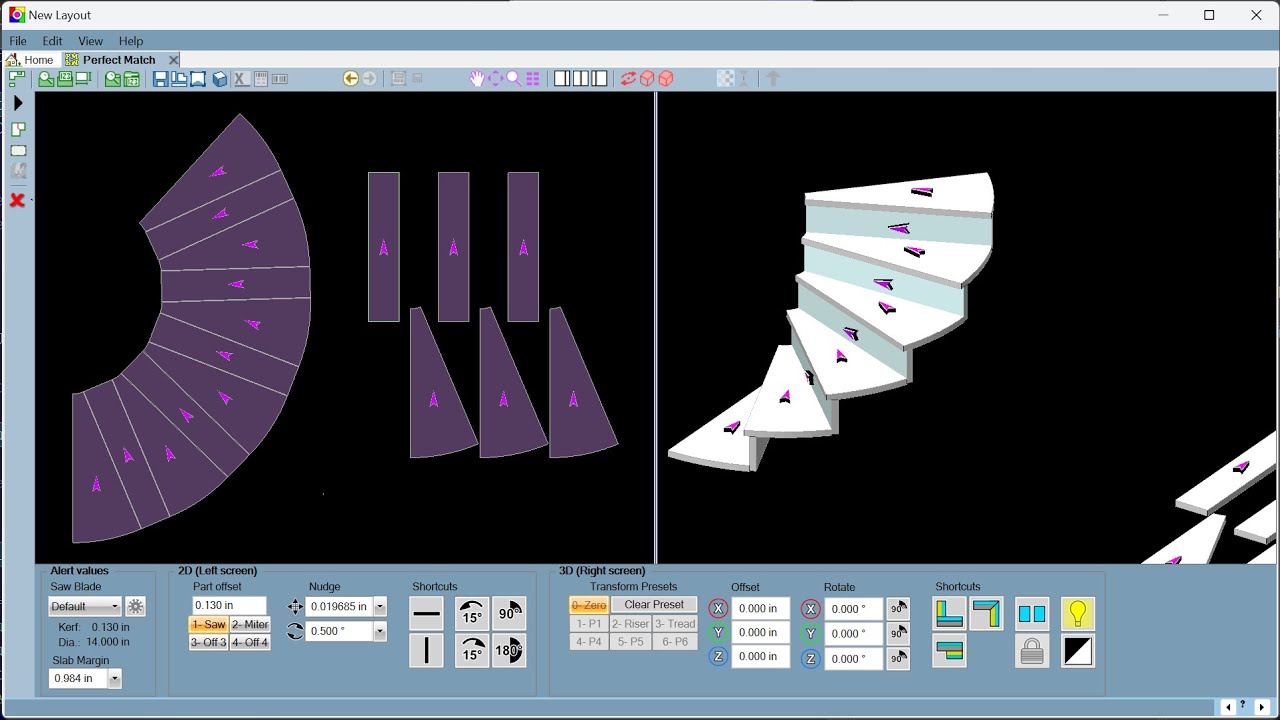Rotate X axis by 90° button
Viewport: 1280px width, 720px height.
coord(898,609)
